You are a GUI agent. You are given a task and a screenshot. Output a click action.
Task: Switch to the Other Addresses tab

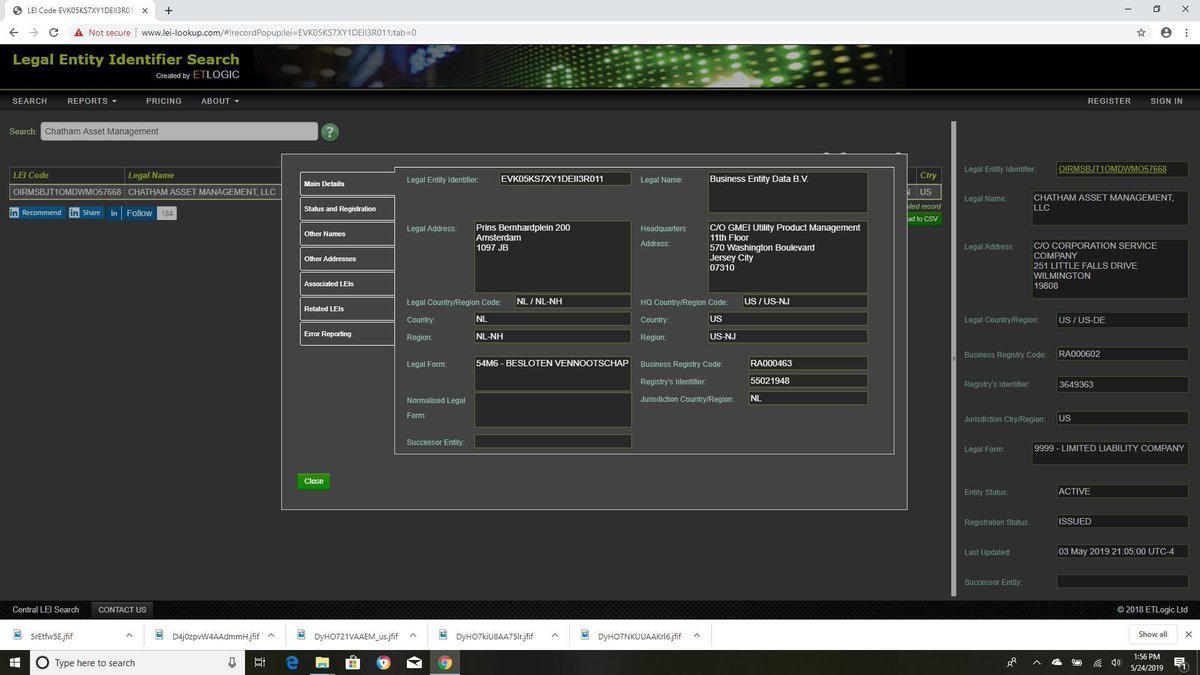tap(347, 259)
